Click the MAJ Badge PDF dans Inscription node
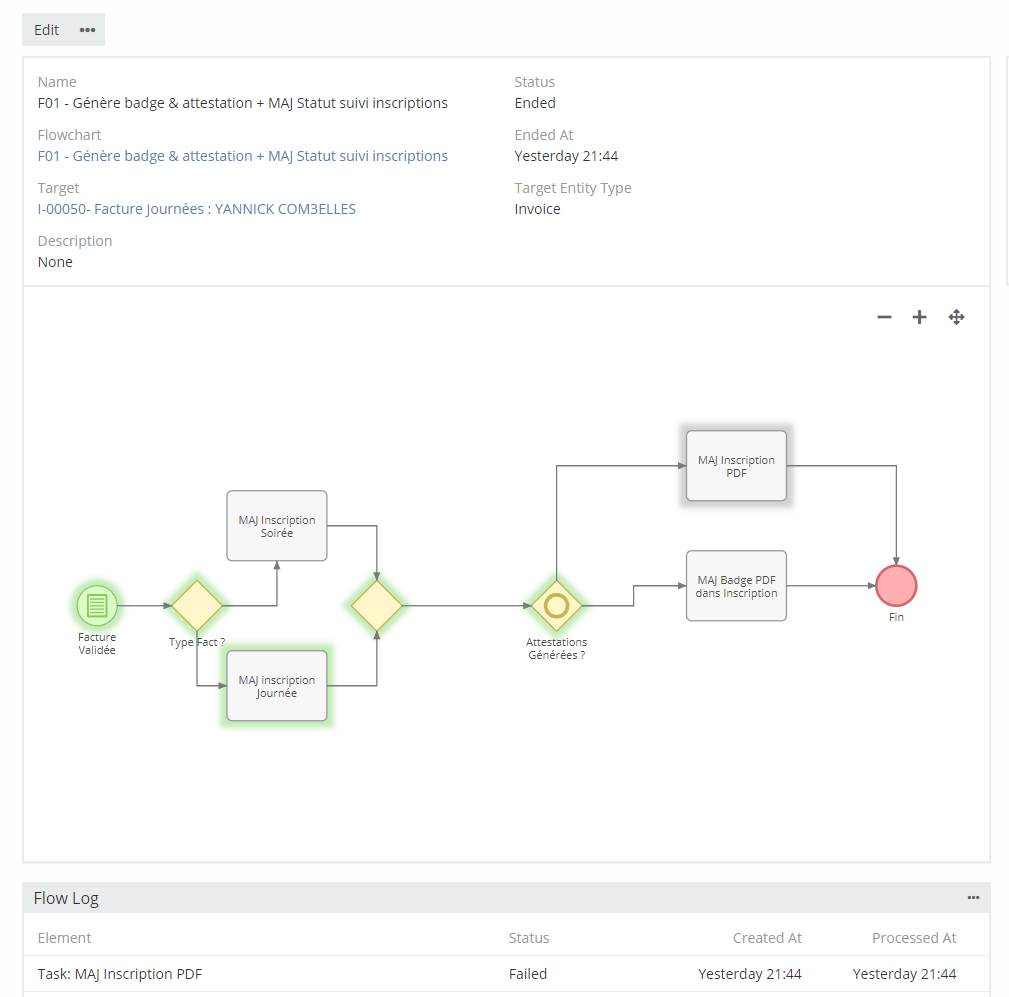Image resolution: width=1009 pixels, height=997 pixels. coord(736,586)
